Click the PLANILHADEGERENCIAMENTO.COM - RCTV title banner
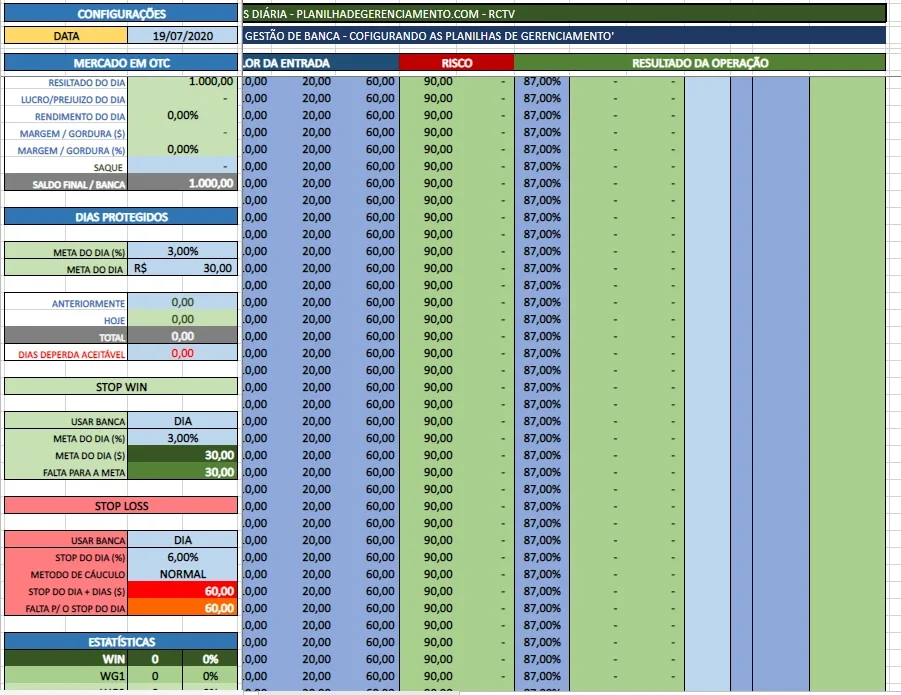 [564, 14]
